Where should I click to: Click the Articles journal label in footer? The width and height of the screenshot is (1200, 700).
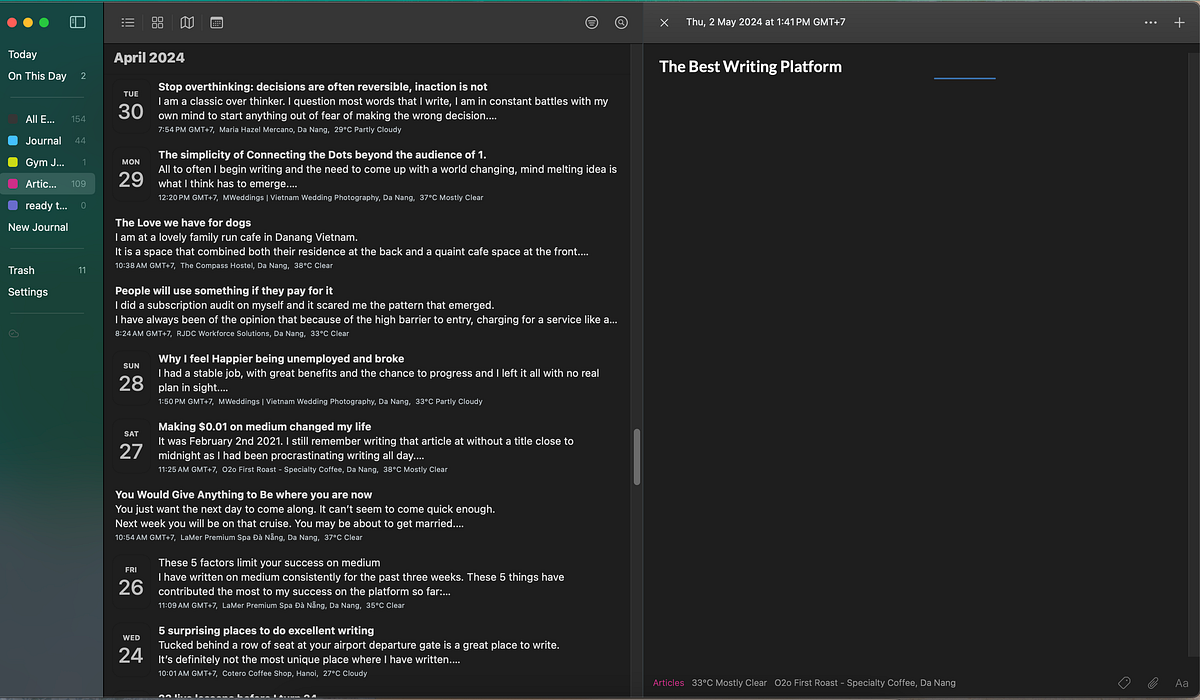click(668, 683)
